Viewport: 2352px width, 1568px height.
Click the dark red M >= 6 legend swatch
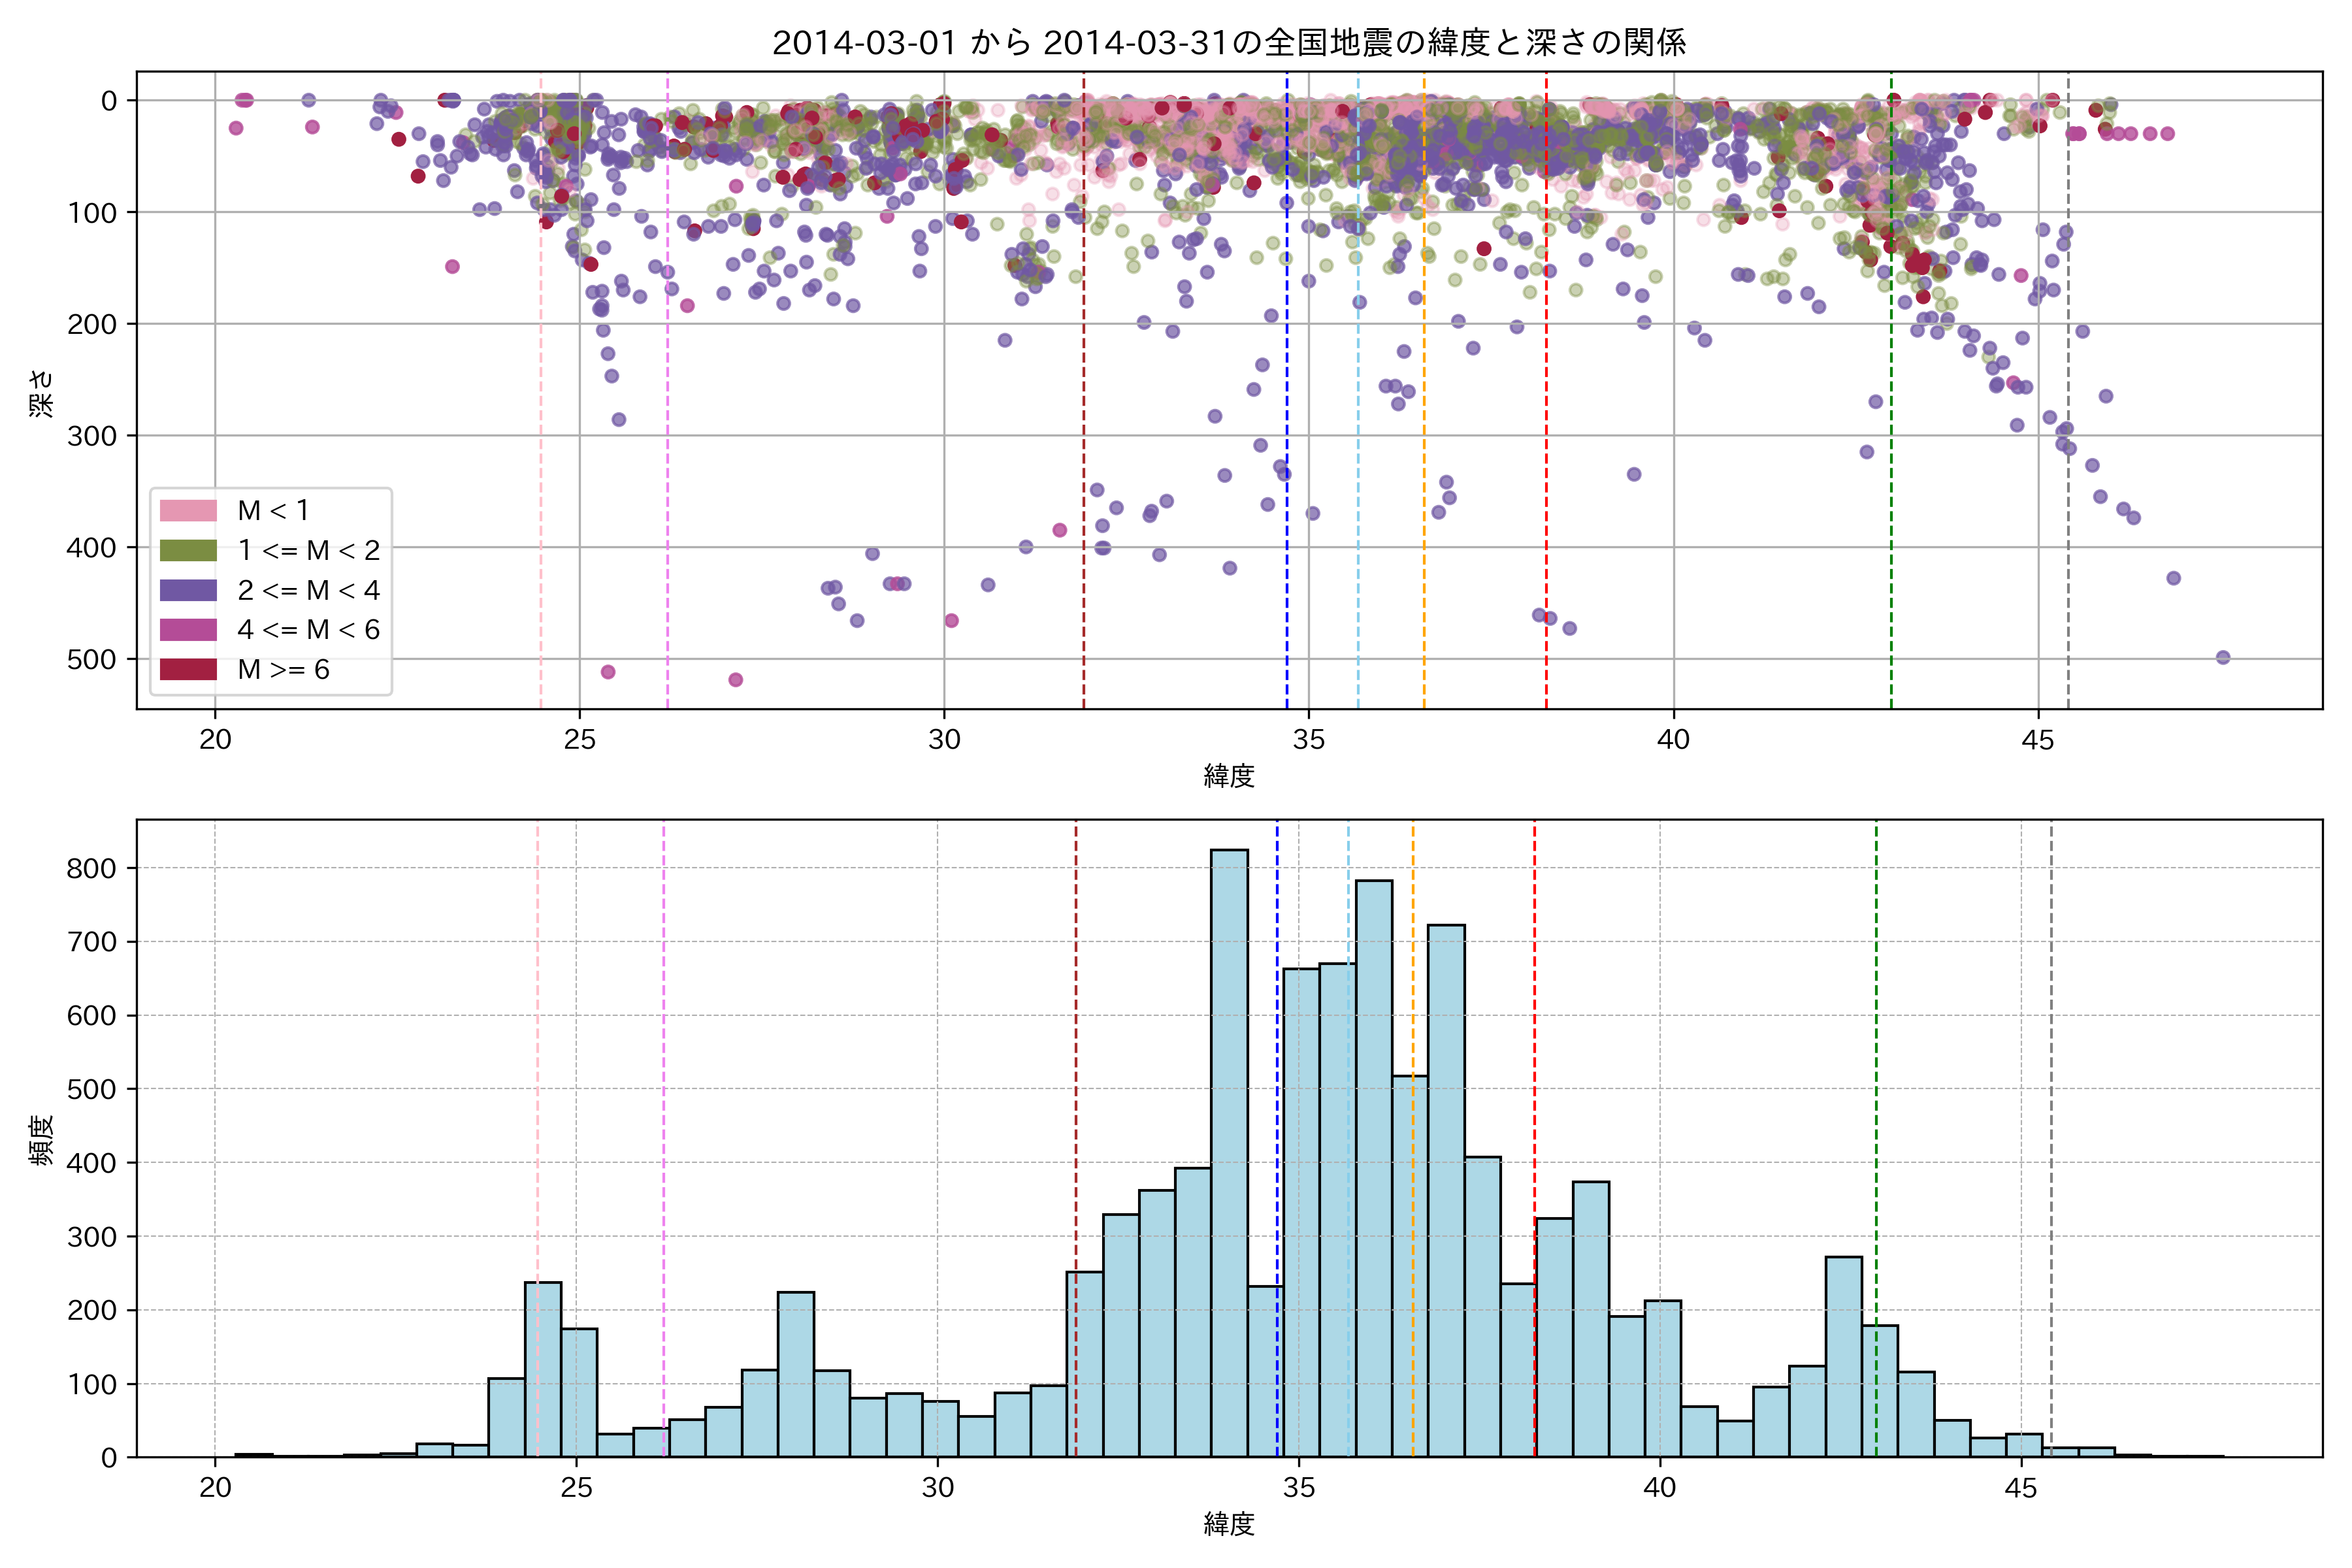pyautogui.click(x=188, y=670)
